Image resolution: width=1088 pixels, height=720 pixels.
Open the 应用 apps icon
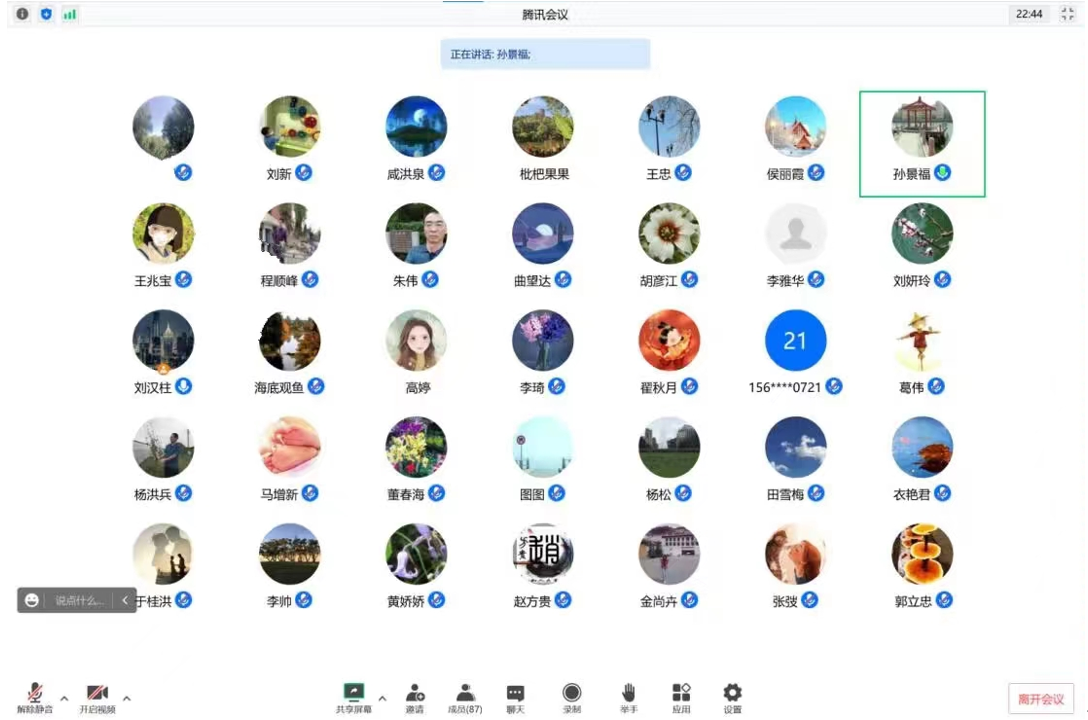(x=681, y=698)
